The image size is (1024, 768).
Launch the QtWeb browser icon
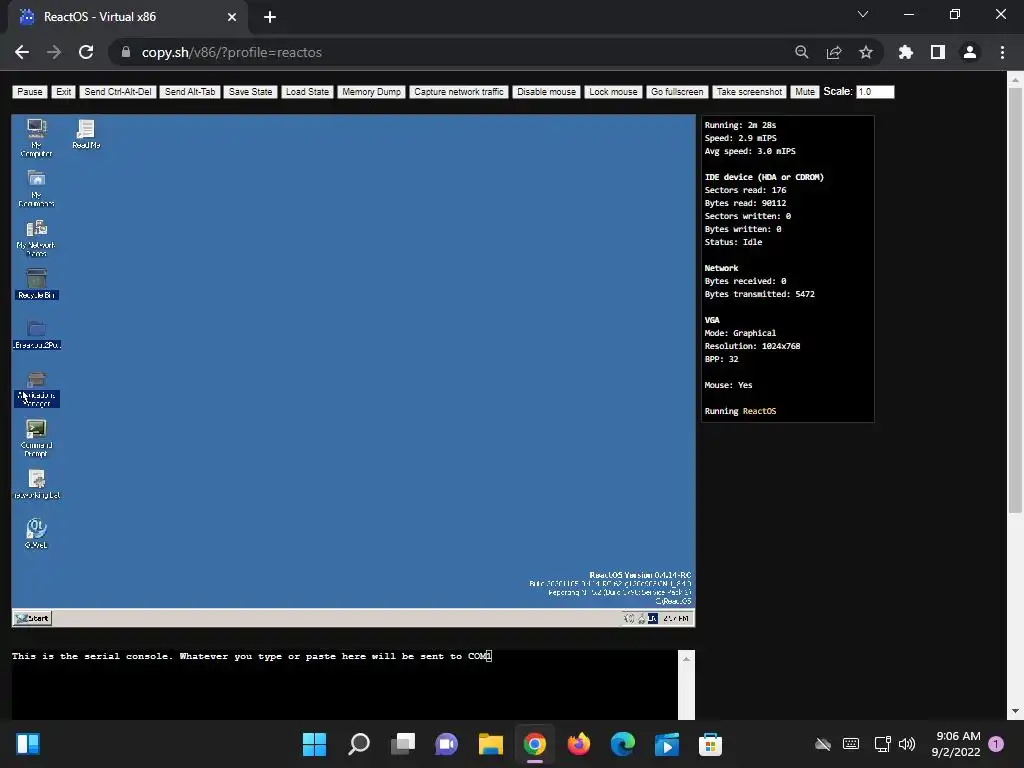coord(37,534)
